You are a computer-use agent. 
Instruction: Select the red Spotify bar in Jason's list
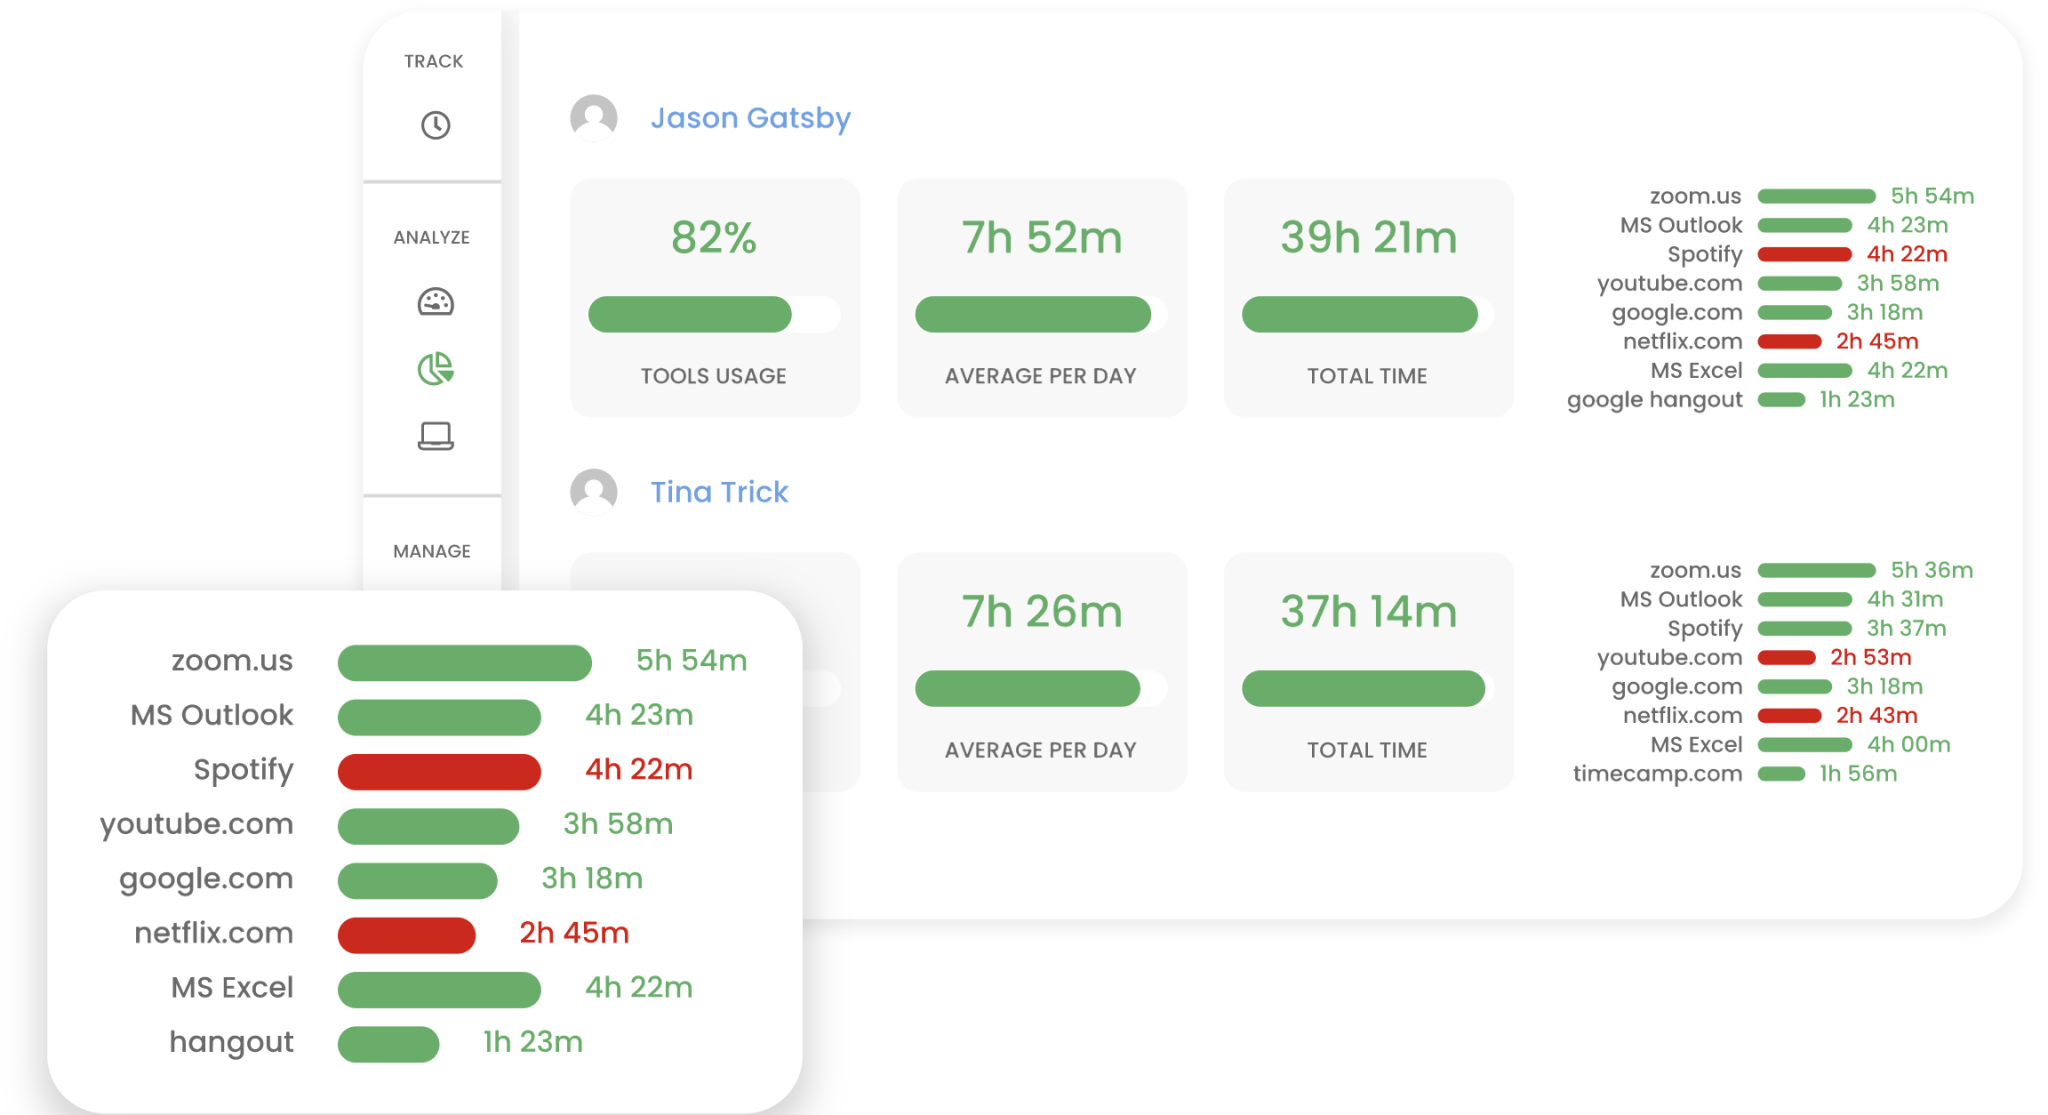point(1805,254)
